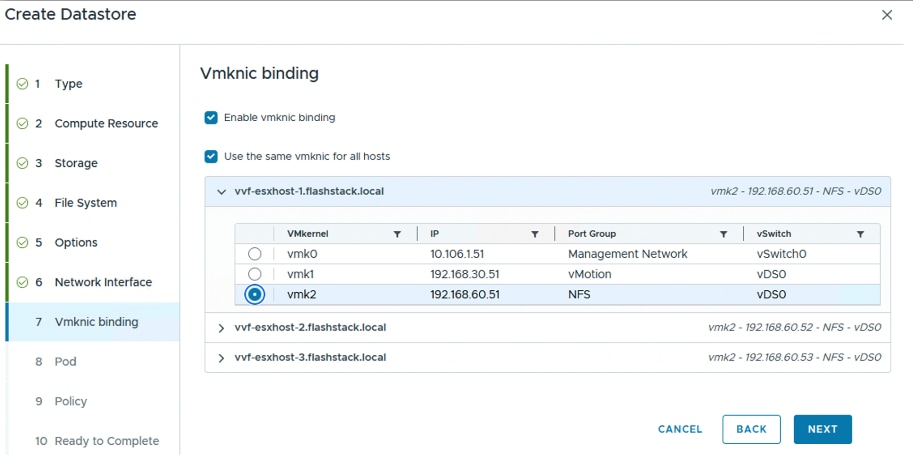Expand vvf-esxhost-2.flashstack.local section

point(221,328)
